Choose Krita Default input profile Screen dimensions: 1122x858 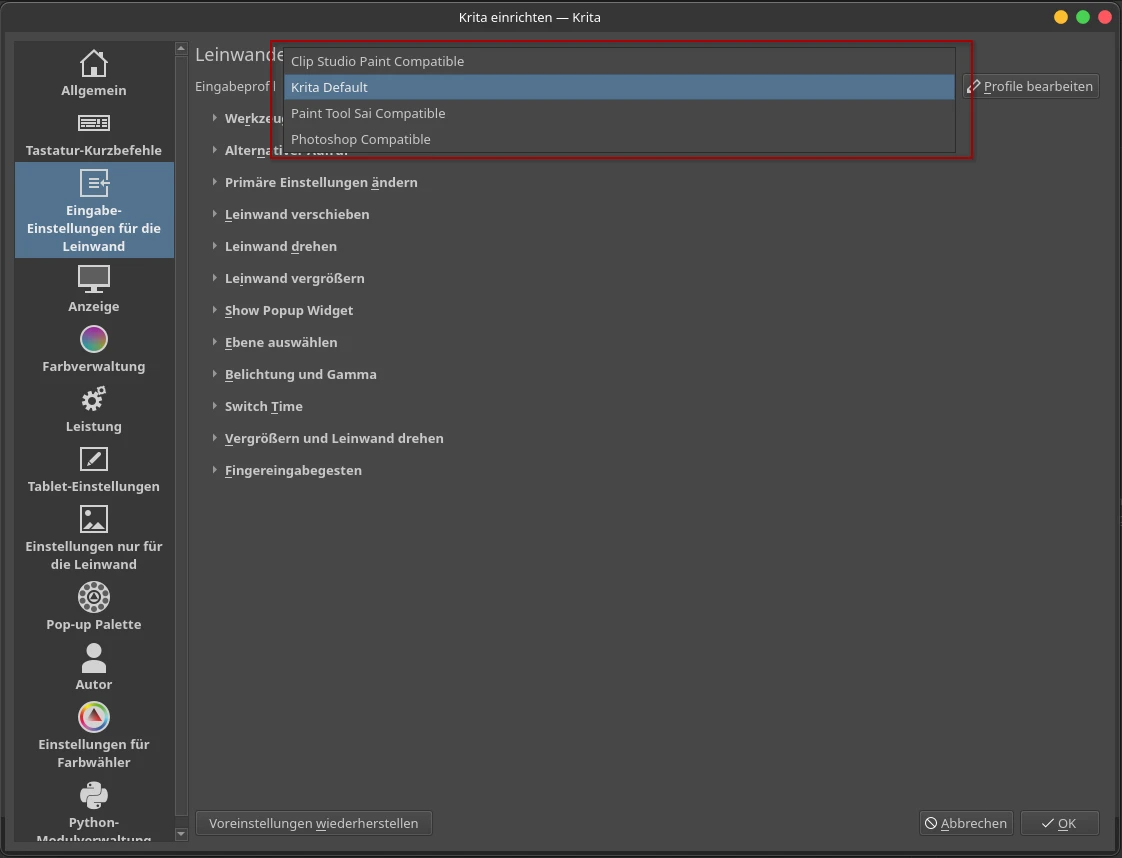pyautogui.click(x=619, y=87)
